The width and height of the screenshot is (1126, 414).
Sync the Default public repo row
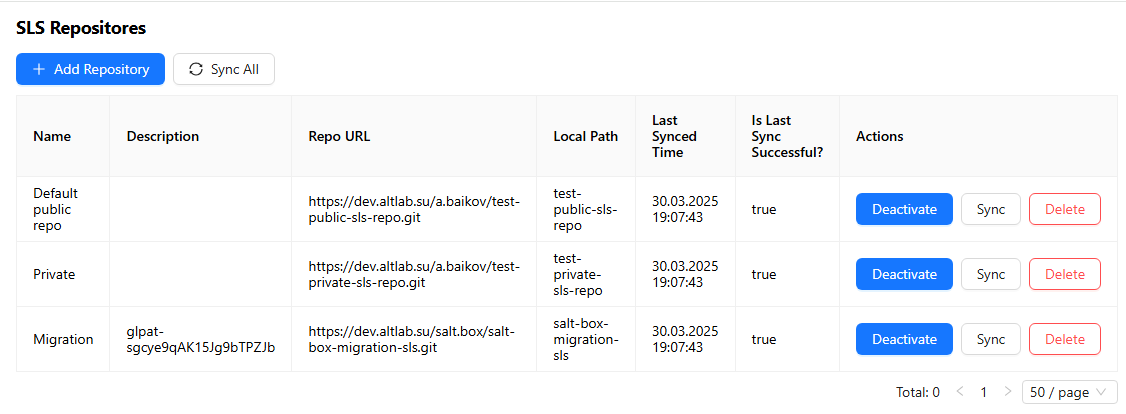tap(991, 209)
